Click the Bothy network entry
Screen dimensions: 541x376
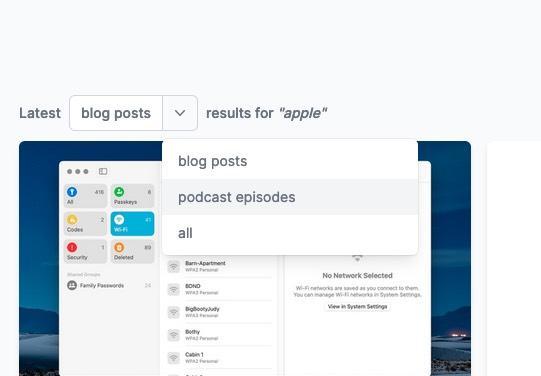[x=220, y=335]
